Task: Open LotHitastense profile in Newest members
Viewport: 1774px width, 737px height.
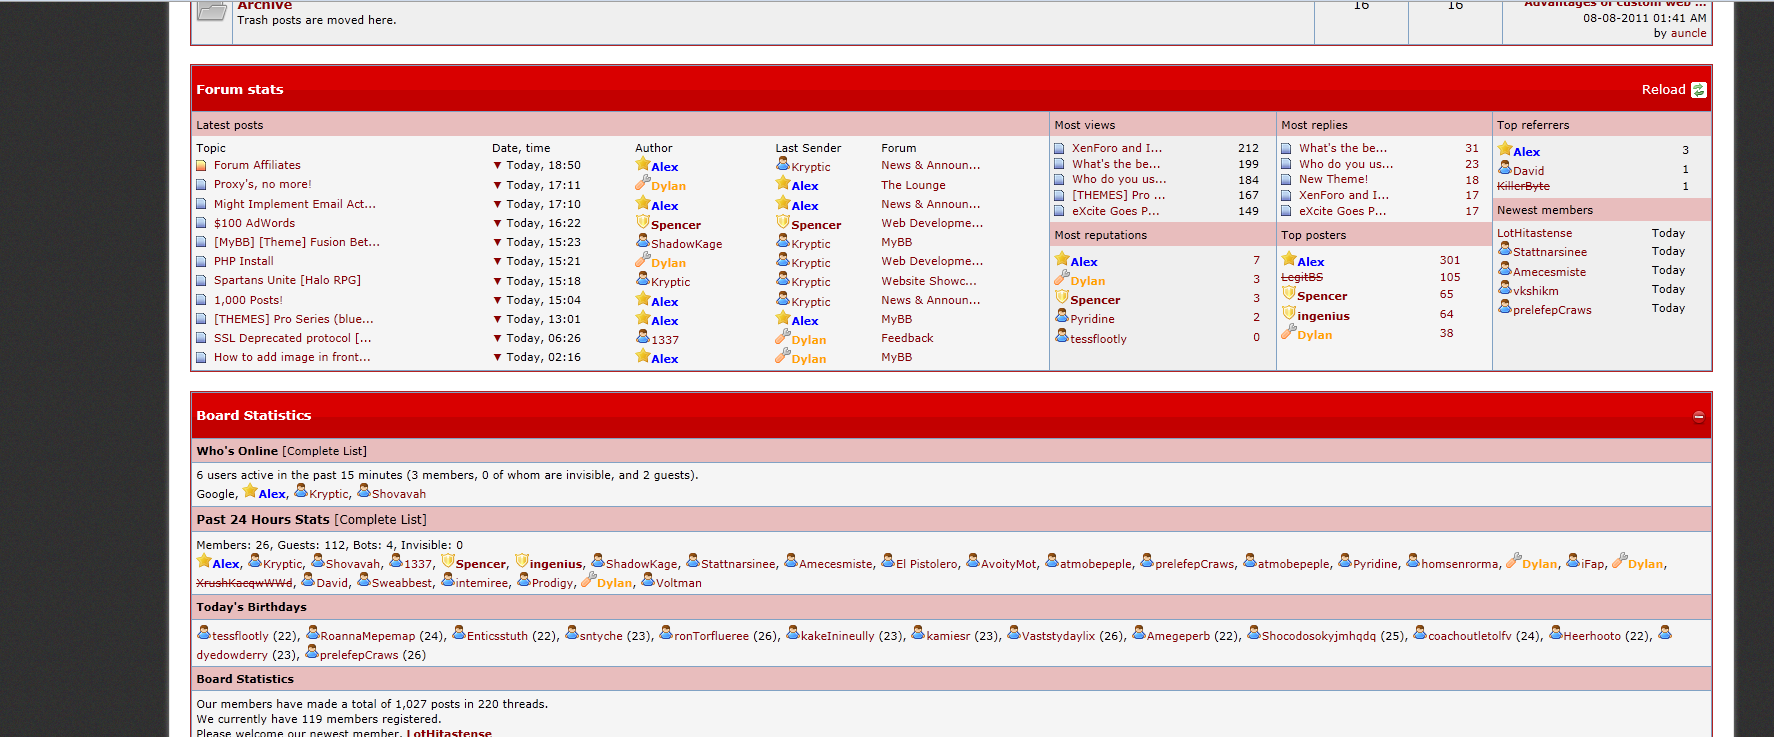Action: coord(1534,234)
